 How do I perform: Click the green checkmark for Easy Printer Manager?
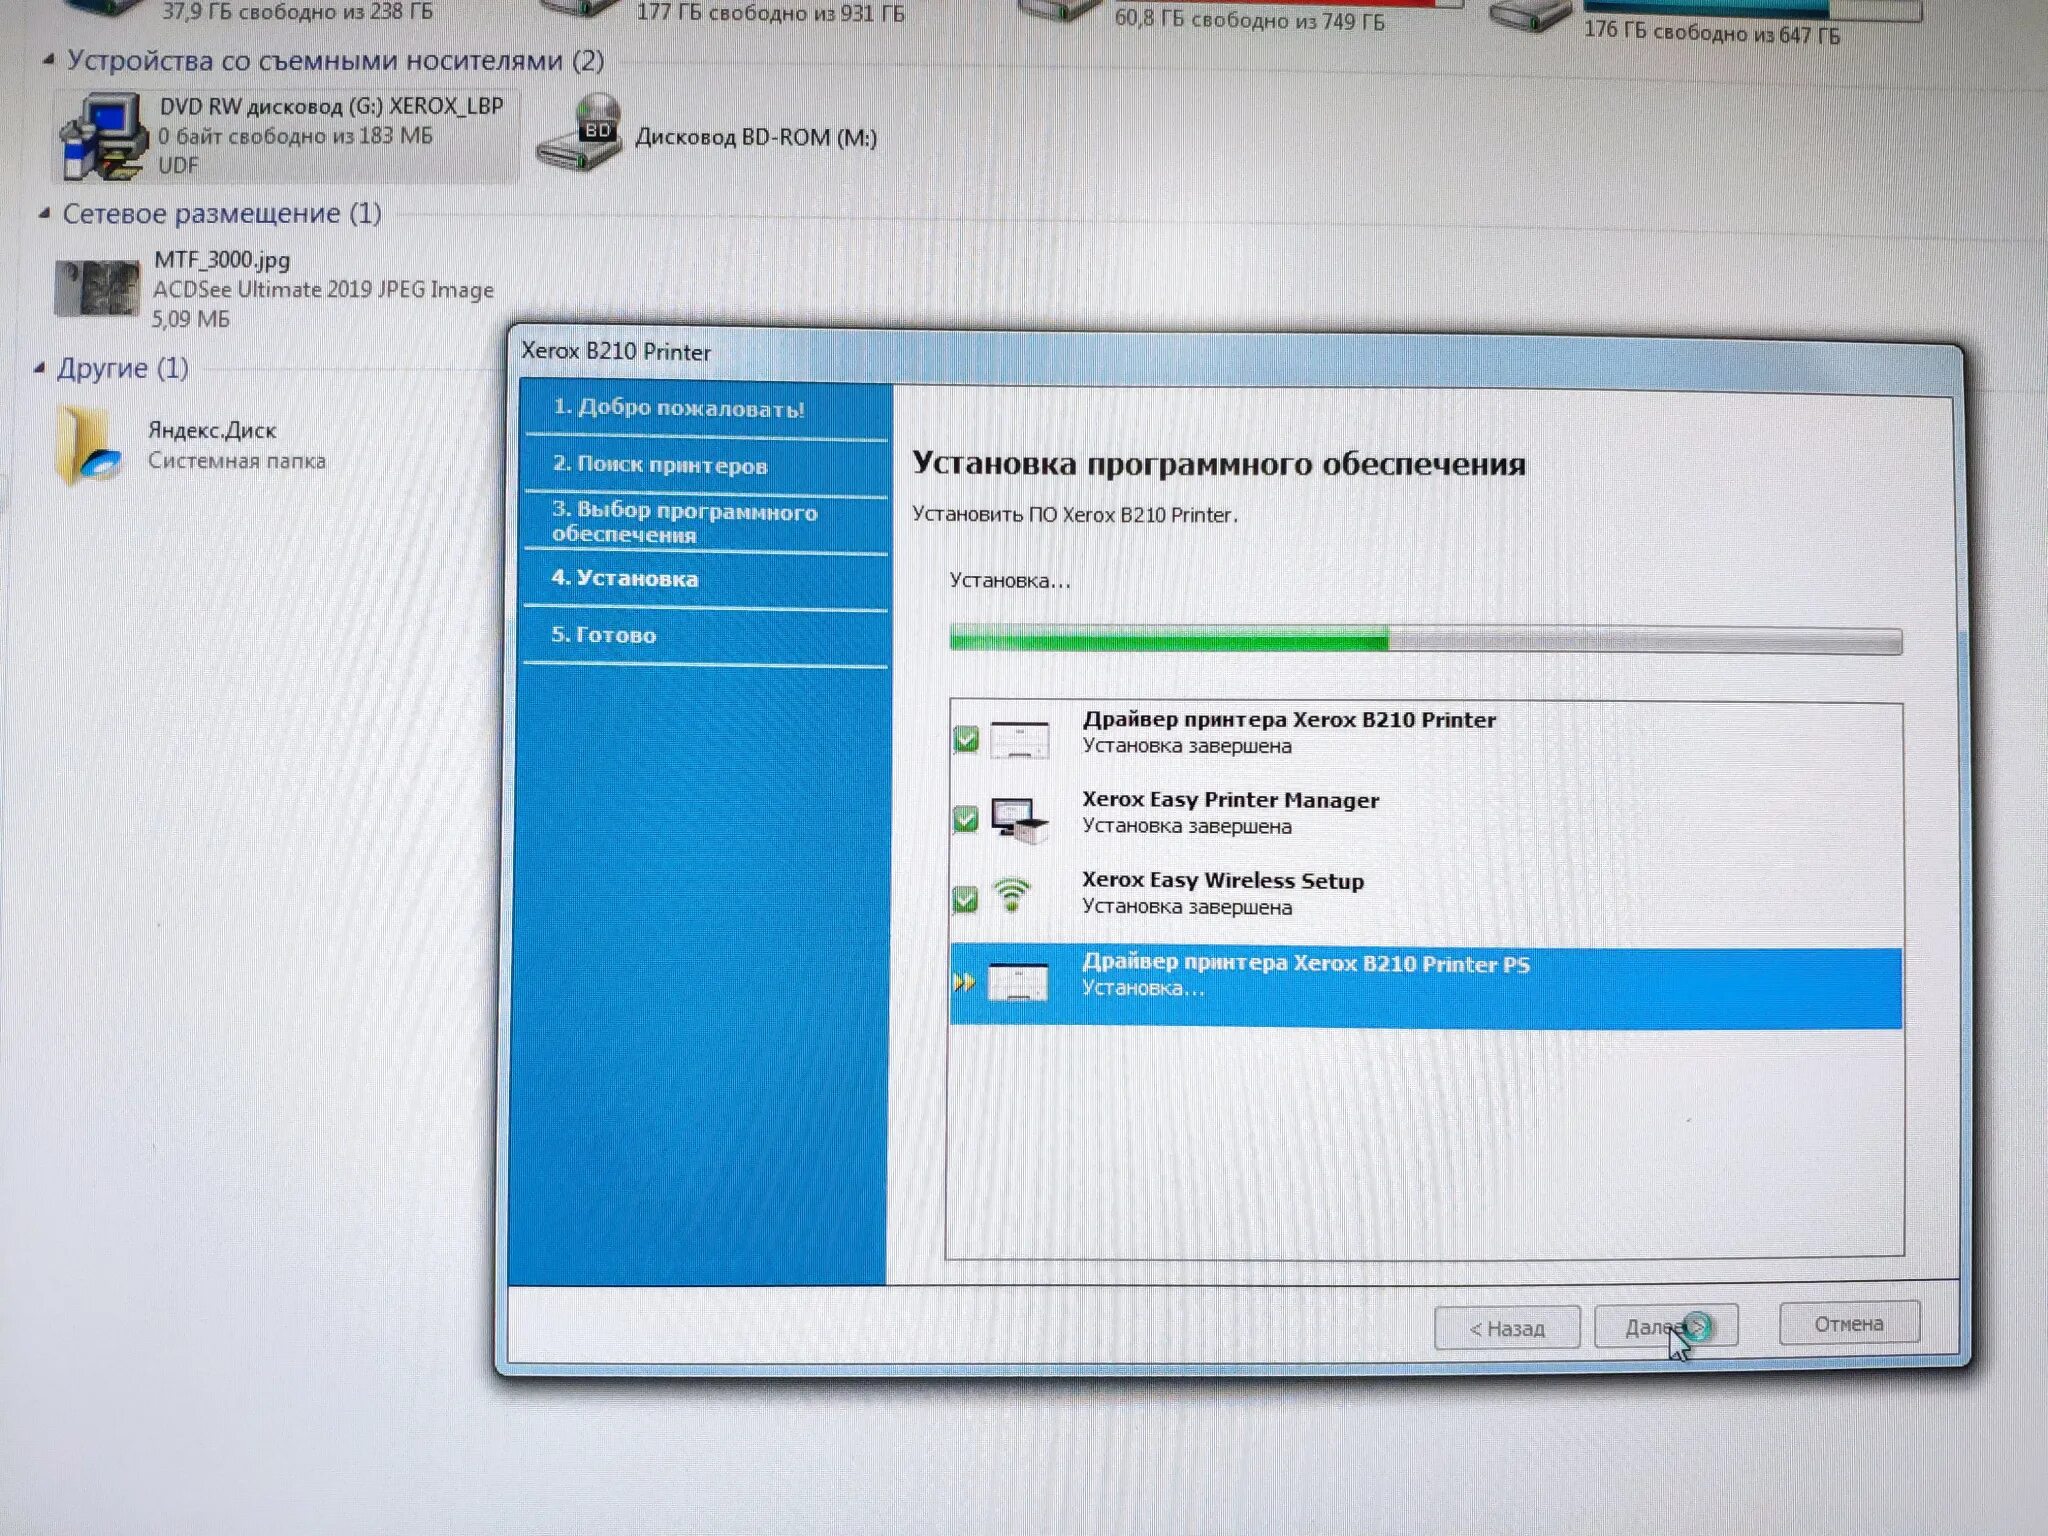(965, 819)
